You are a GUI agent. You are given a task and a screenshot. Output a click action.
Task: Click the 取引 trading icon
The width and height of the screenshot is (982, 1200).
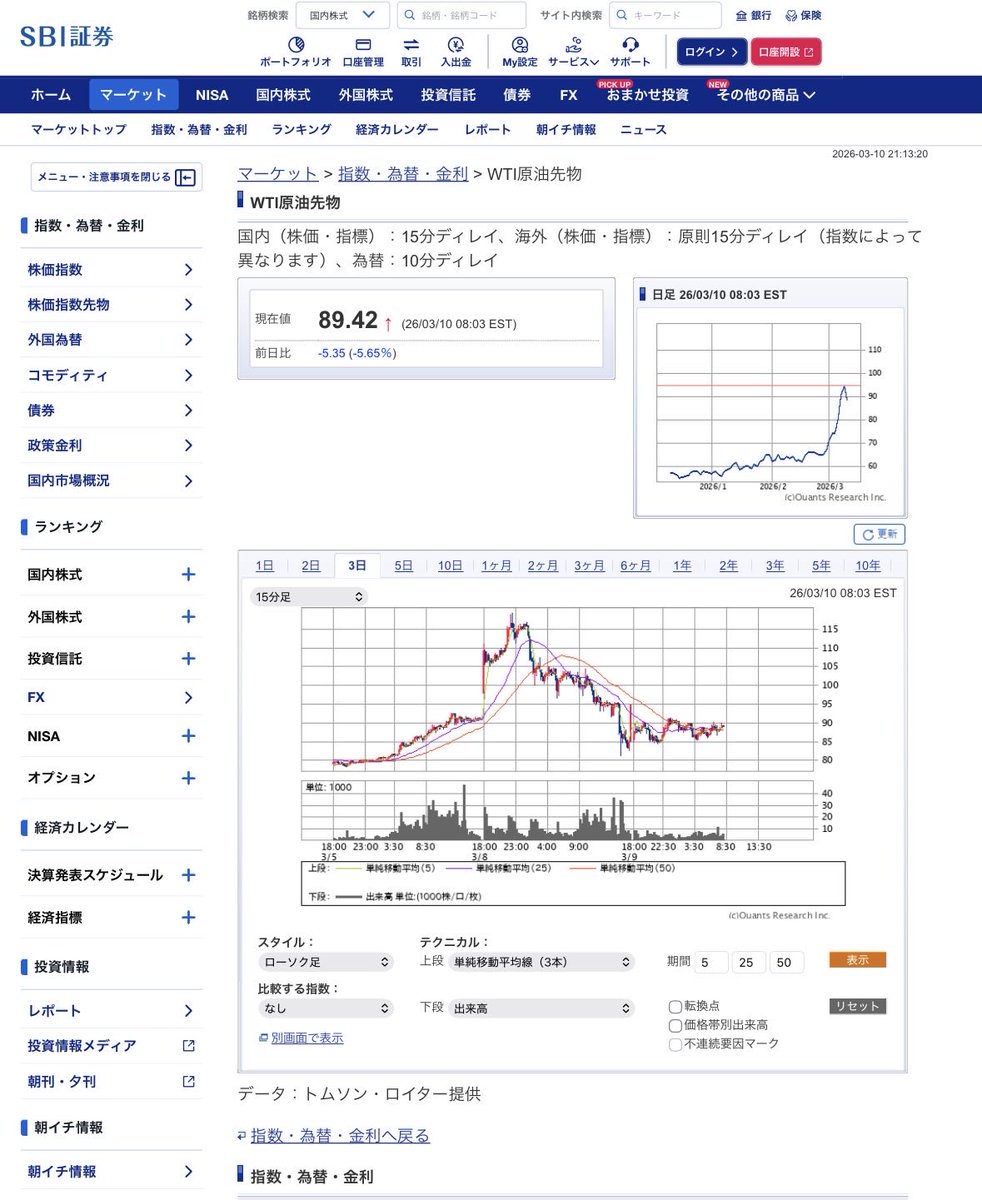pyautogui.click(x=412, y=49)
